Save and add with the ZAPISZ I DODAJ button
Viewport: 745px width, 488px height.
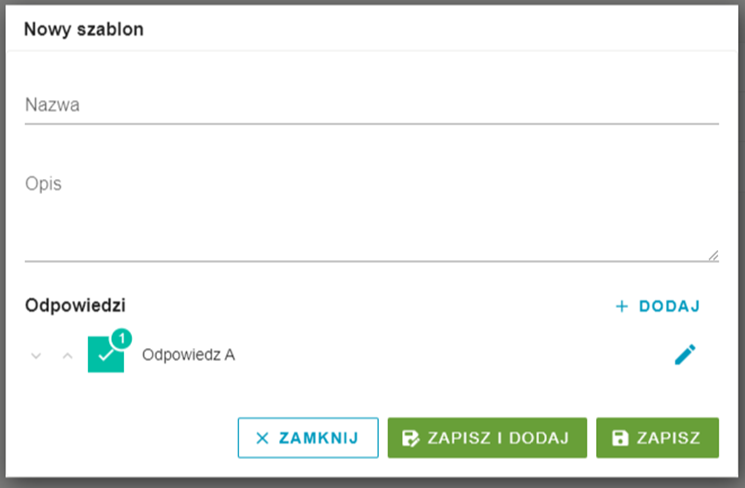[487, 438]
